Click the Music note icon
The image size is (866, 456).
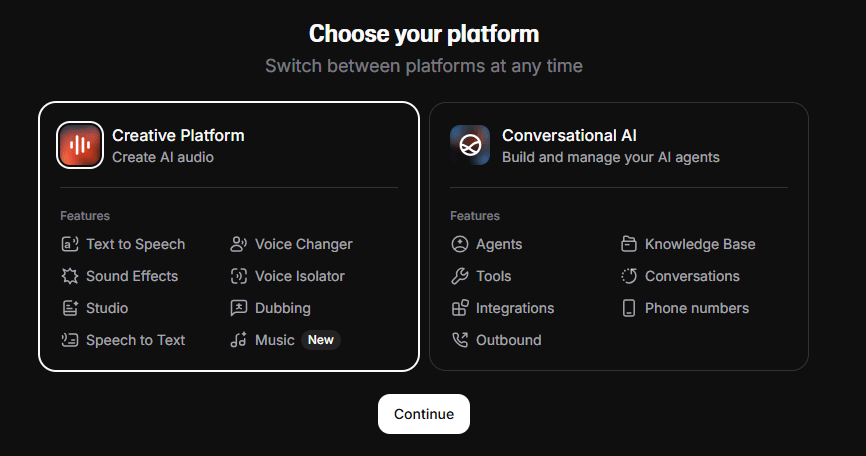239,340
